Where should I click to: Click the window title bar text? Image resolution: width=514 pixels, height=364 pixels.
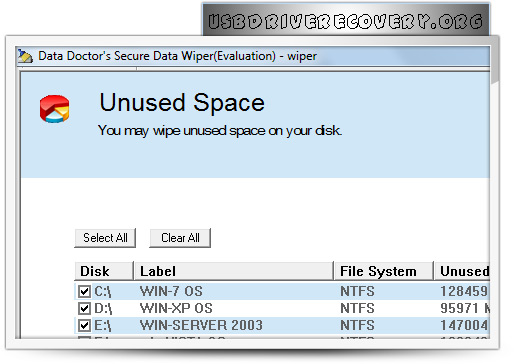point(177,56)
